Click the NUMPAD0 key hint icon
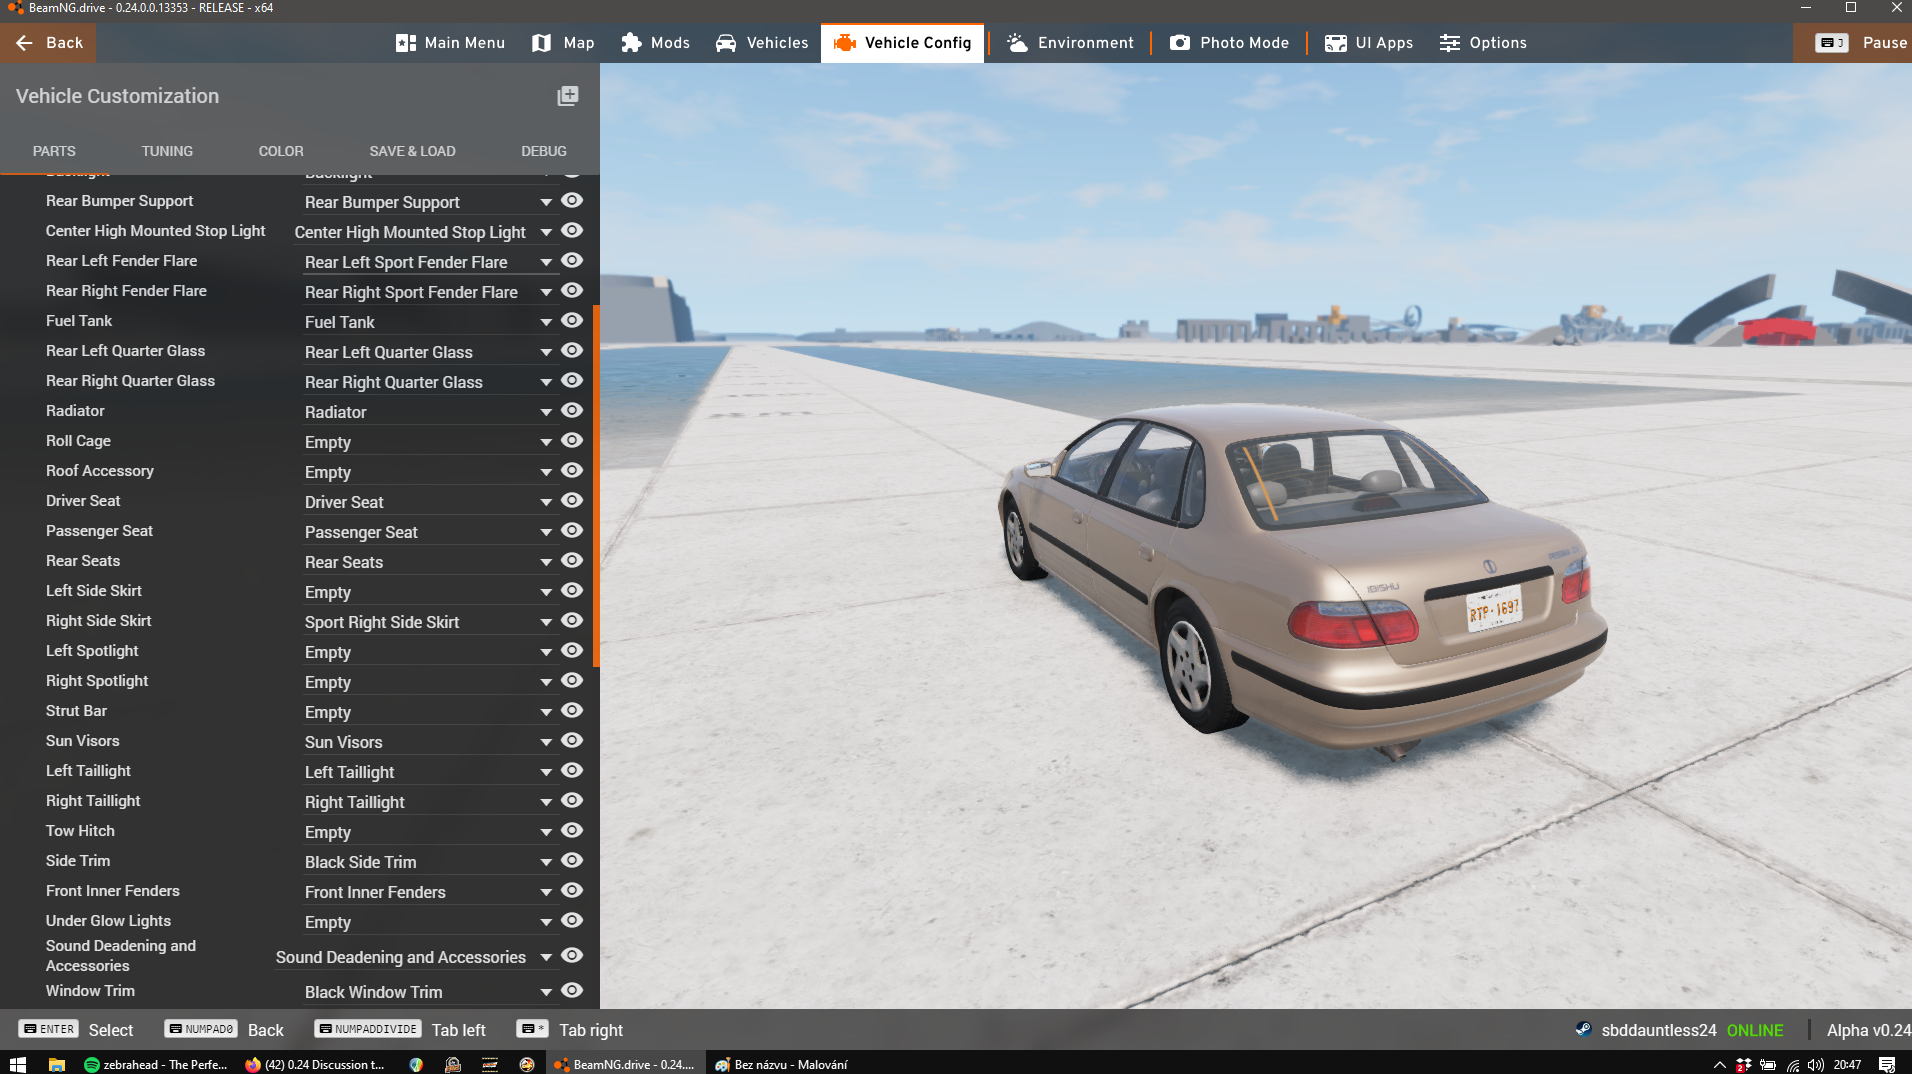The height and width of the screenshot is (1074, 1912). click(201, 1029)
